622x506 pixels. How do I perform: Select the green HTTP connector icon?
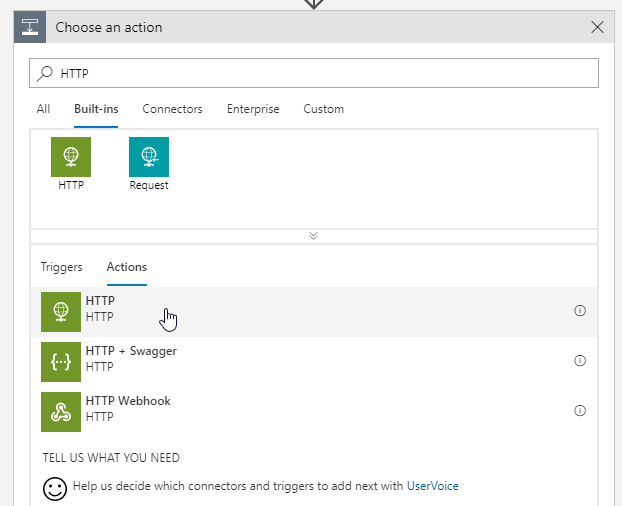pos(71,157)
